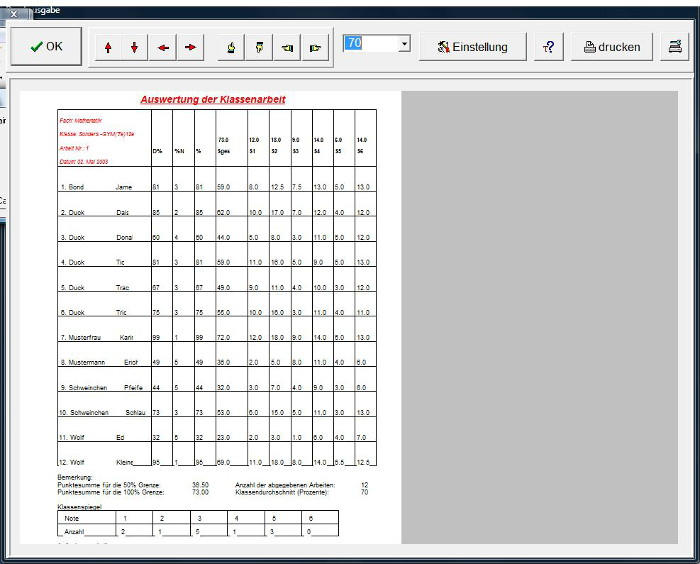
Task: Open the help question mark icon
Action: [x=548, y=47]
